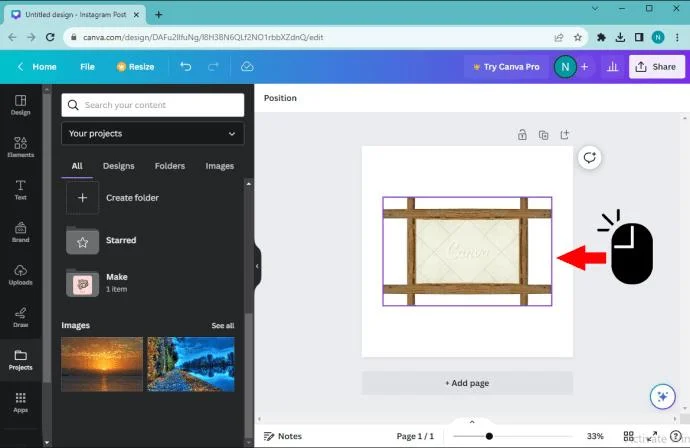Click the undo arrow icon
This screenshot has width=690, height=448.
tap(186, 66)
